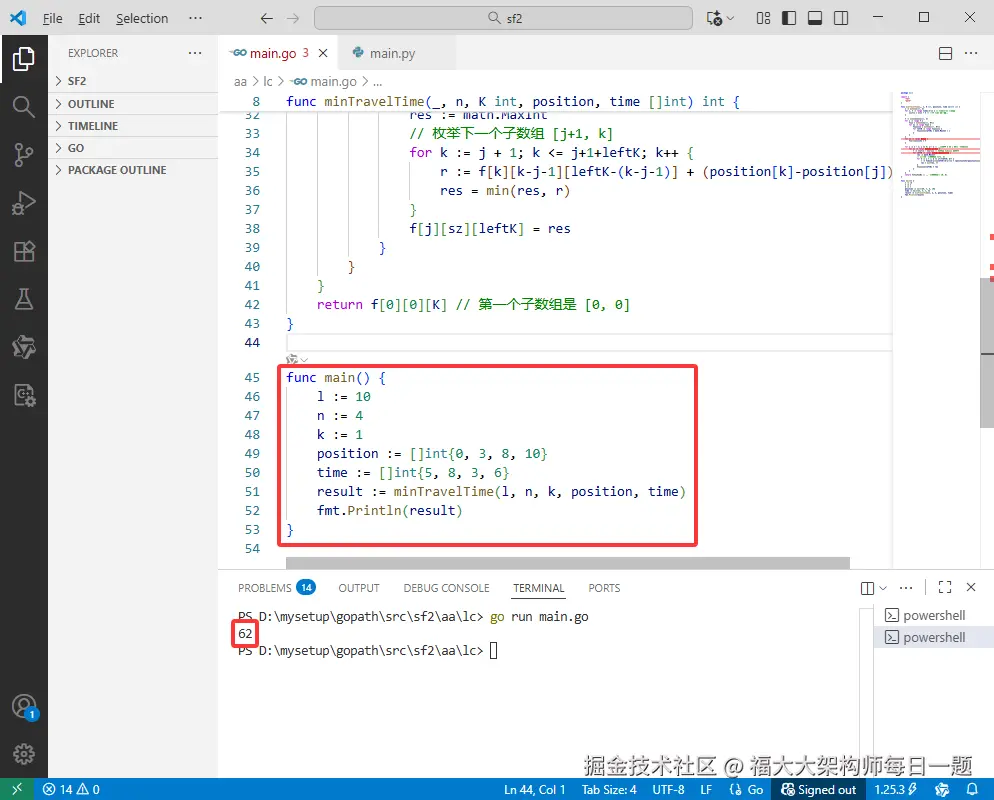
Task: Expand the OUTLINE section
Action: (x=133, y=104)
